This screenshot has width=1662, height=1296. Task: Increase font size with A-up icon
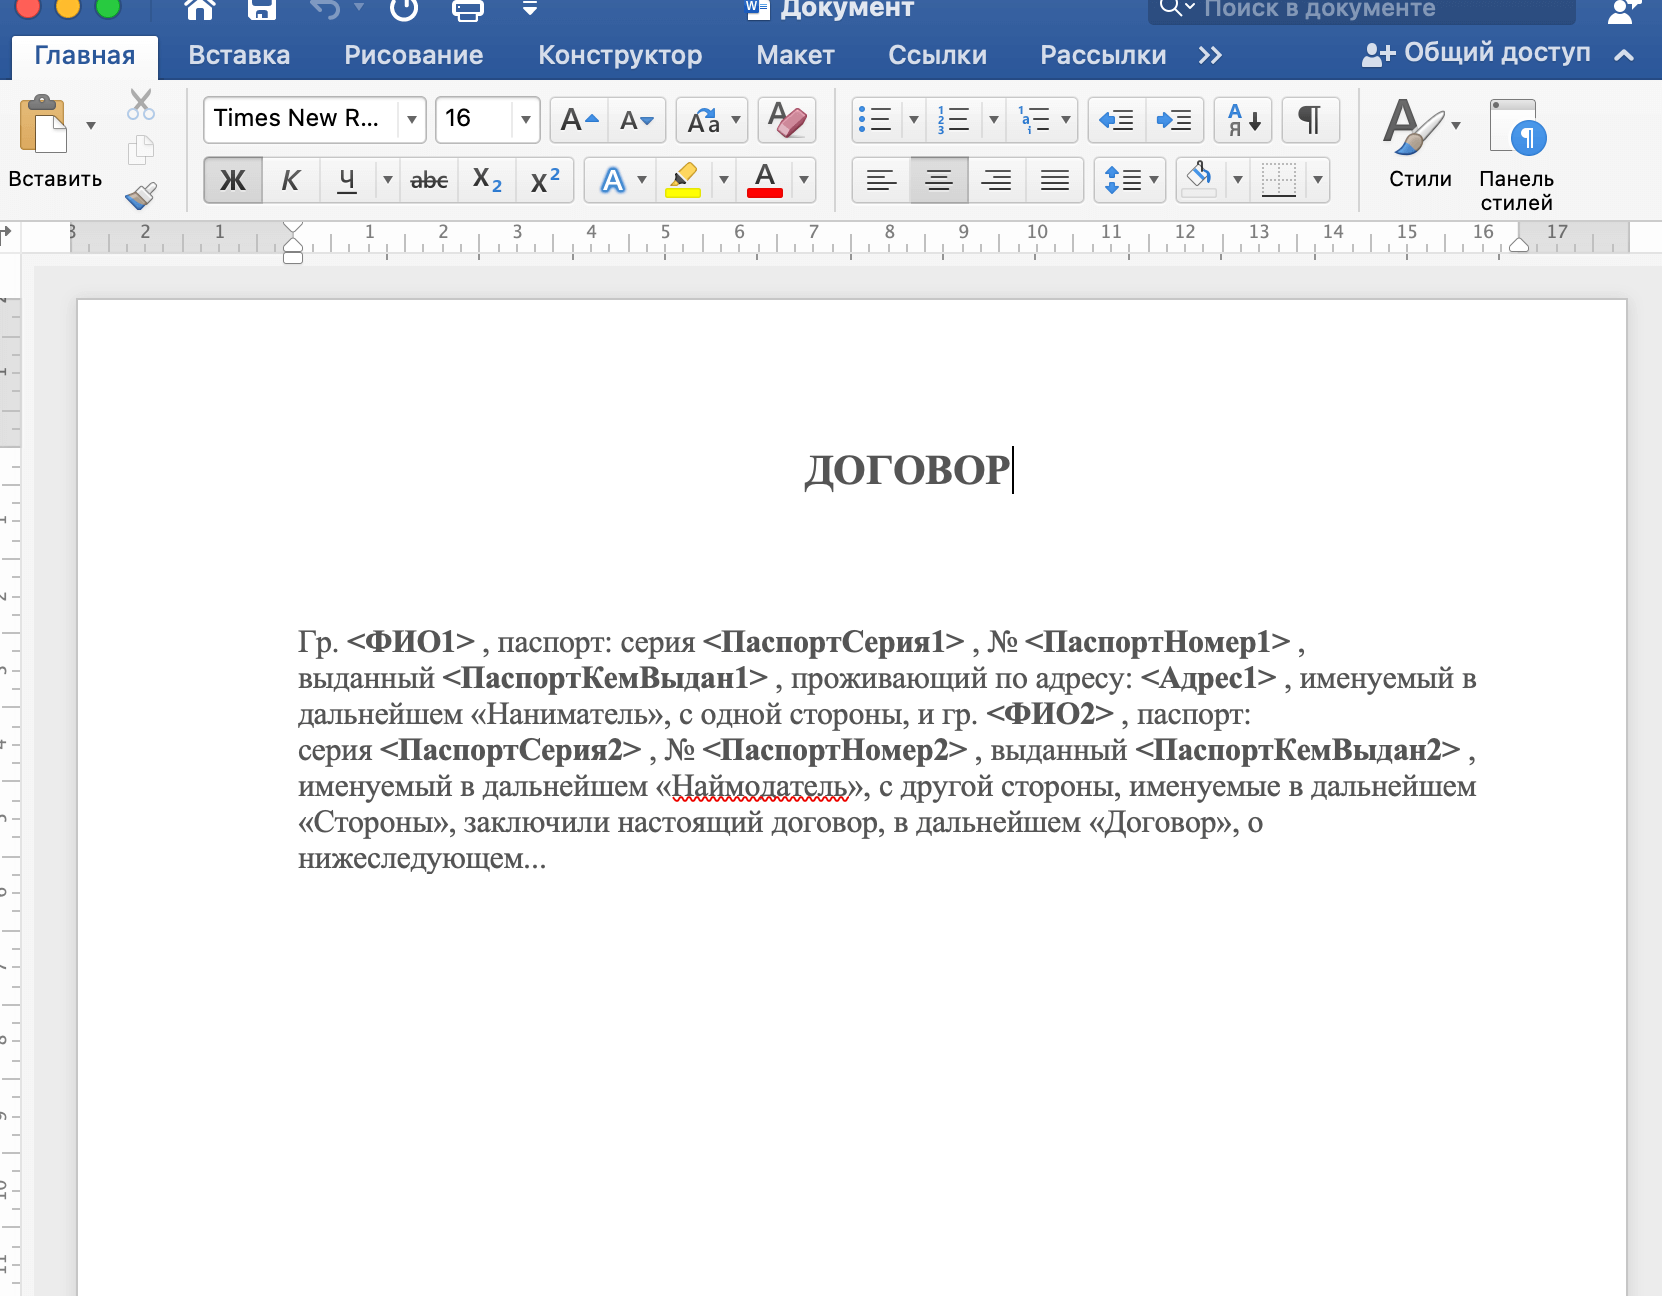(579, 120)
